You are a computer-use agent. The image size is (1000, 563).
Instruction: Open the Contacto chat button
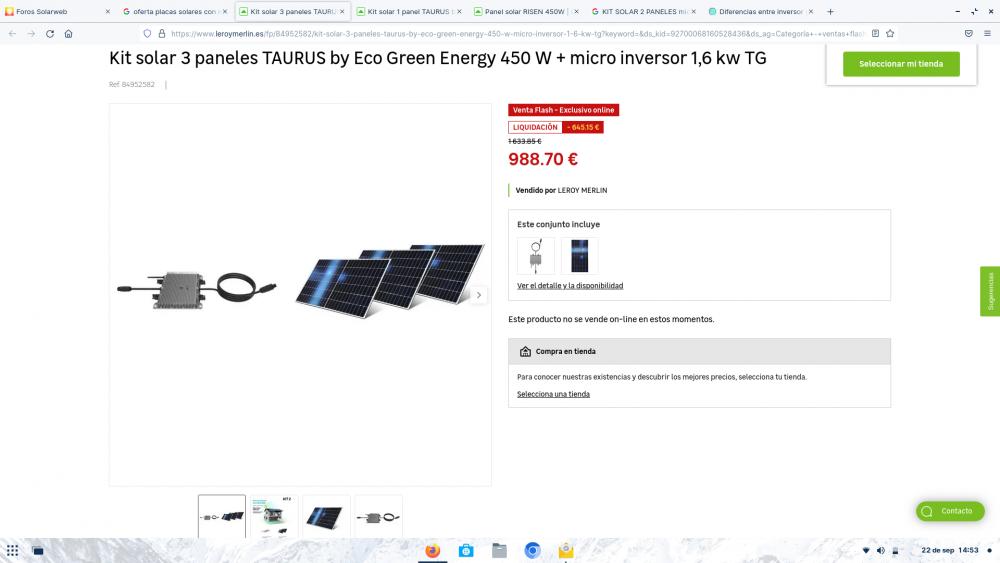click(x=950, y=511)
